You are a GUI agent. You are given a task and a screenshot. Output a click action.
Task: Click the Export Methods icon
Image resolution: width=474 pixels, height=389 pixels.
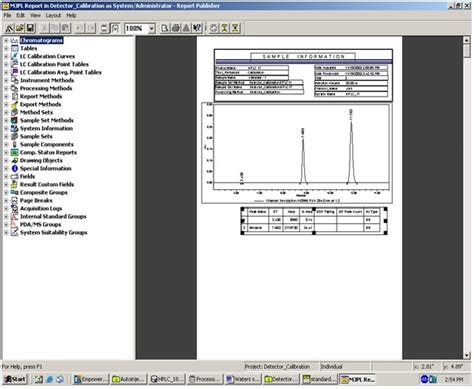14,104
